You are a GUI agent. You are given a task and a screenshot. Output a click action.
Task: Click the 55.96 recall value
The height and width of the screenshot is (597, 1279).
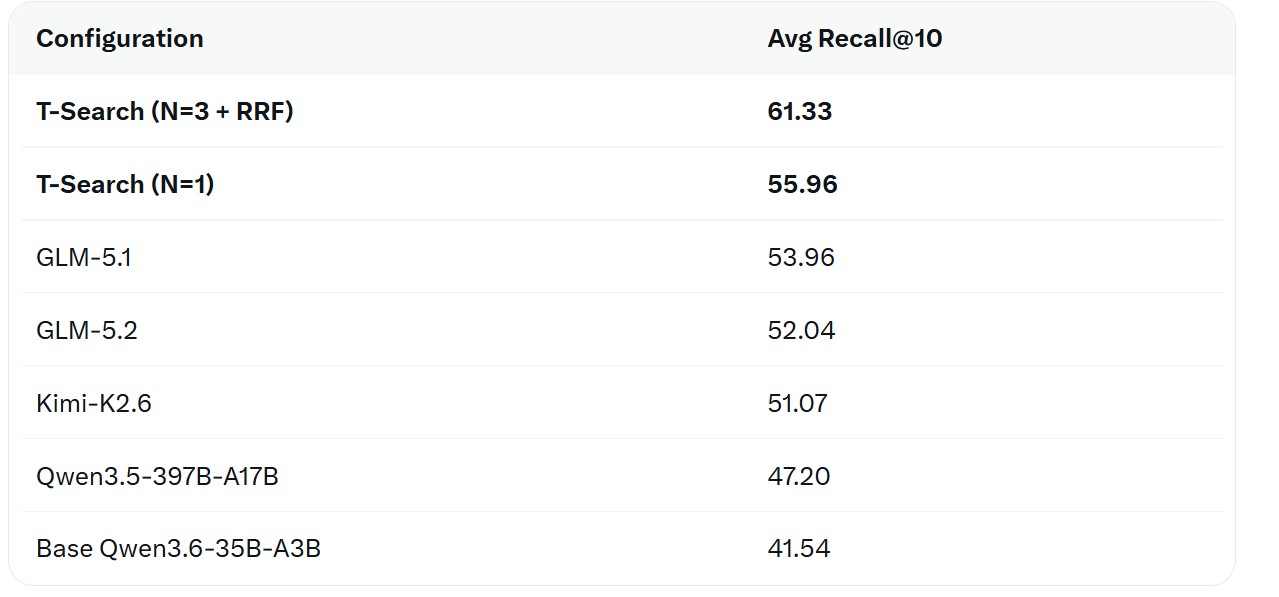coord(802,185)
